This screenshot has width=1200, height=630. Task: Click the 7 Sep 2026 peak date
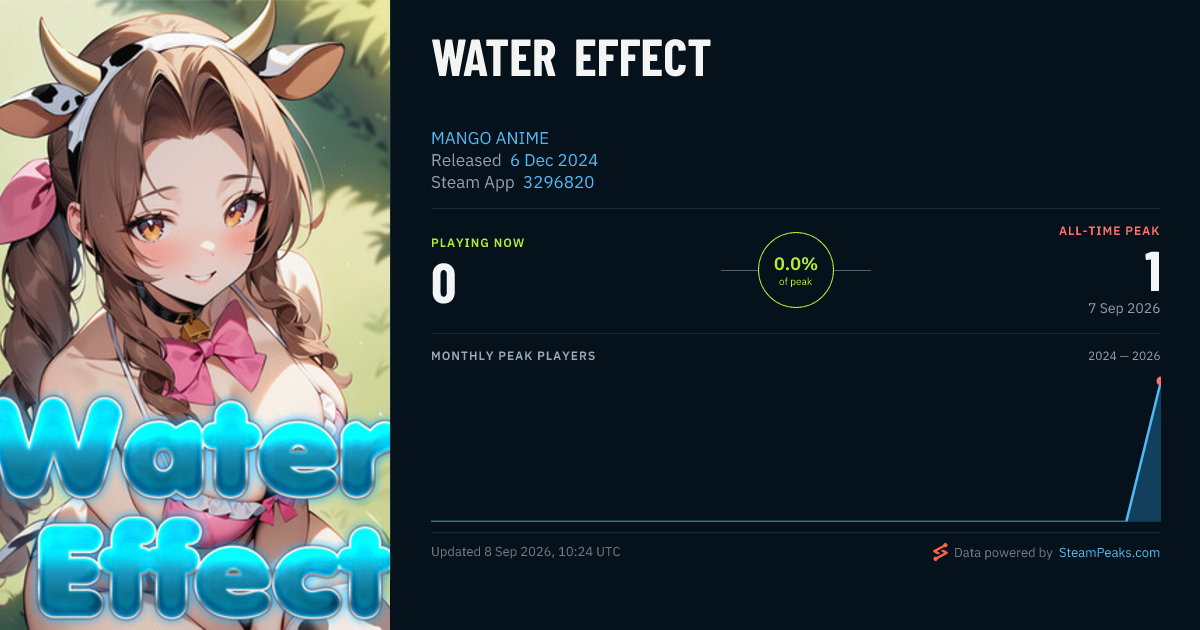[x=1124, y=308]
